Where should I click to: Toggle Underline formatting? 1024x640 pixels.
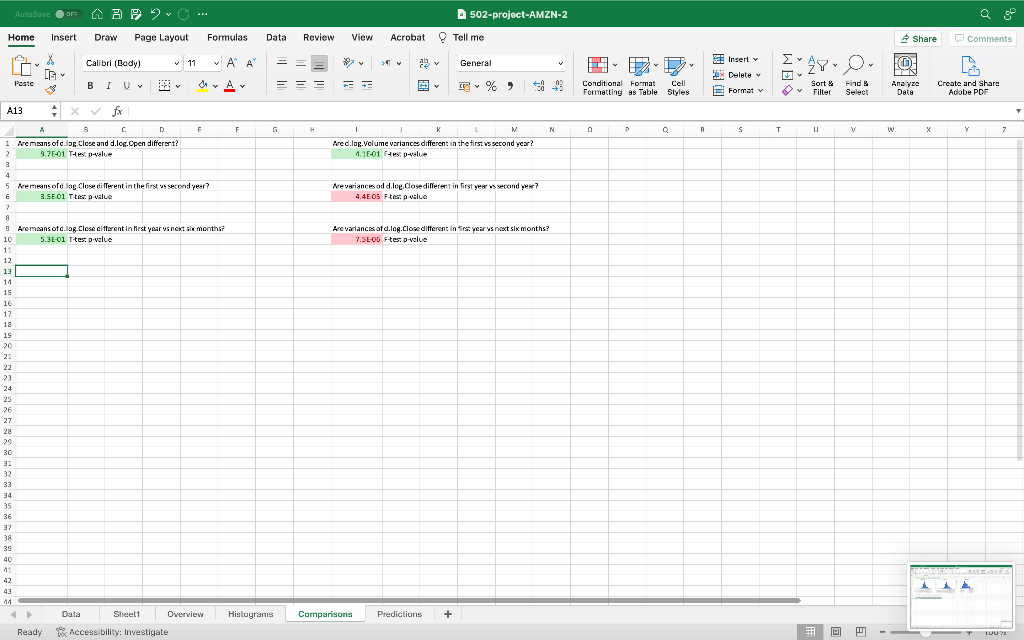[126, 86]
